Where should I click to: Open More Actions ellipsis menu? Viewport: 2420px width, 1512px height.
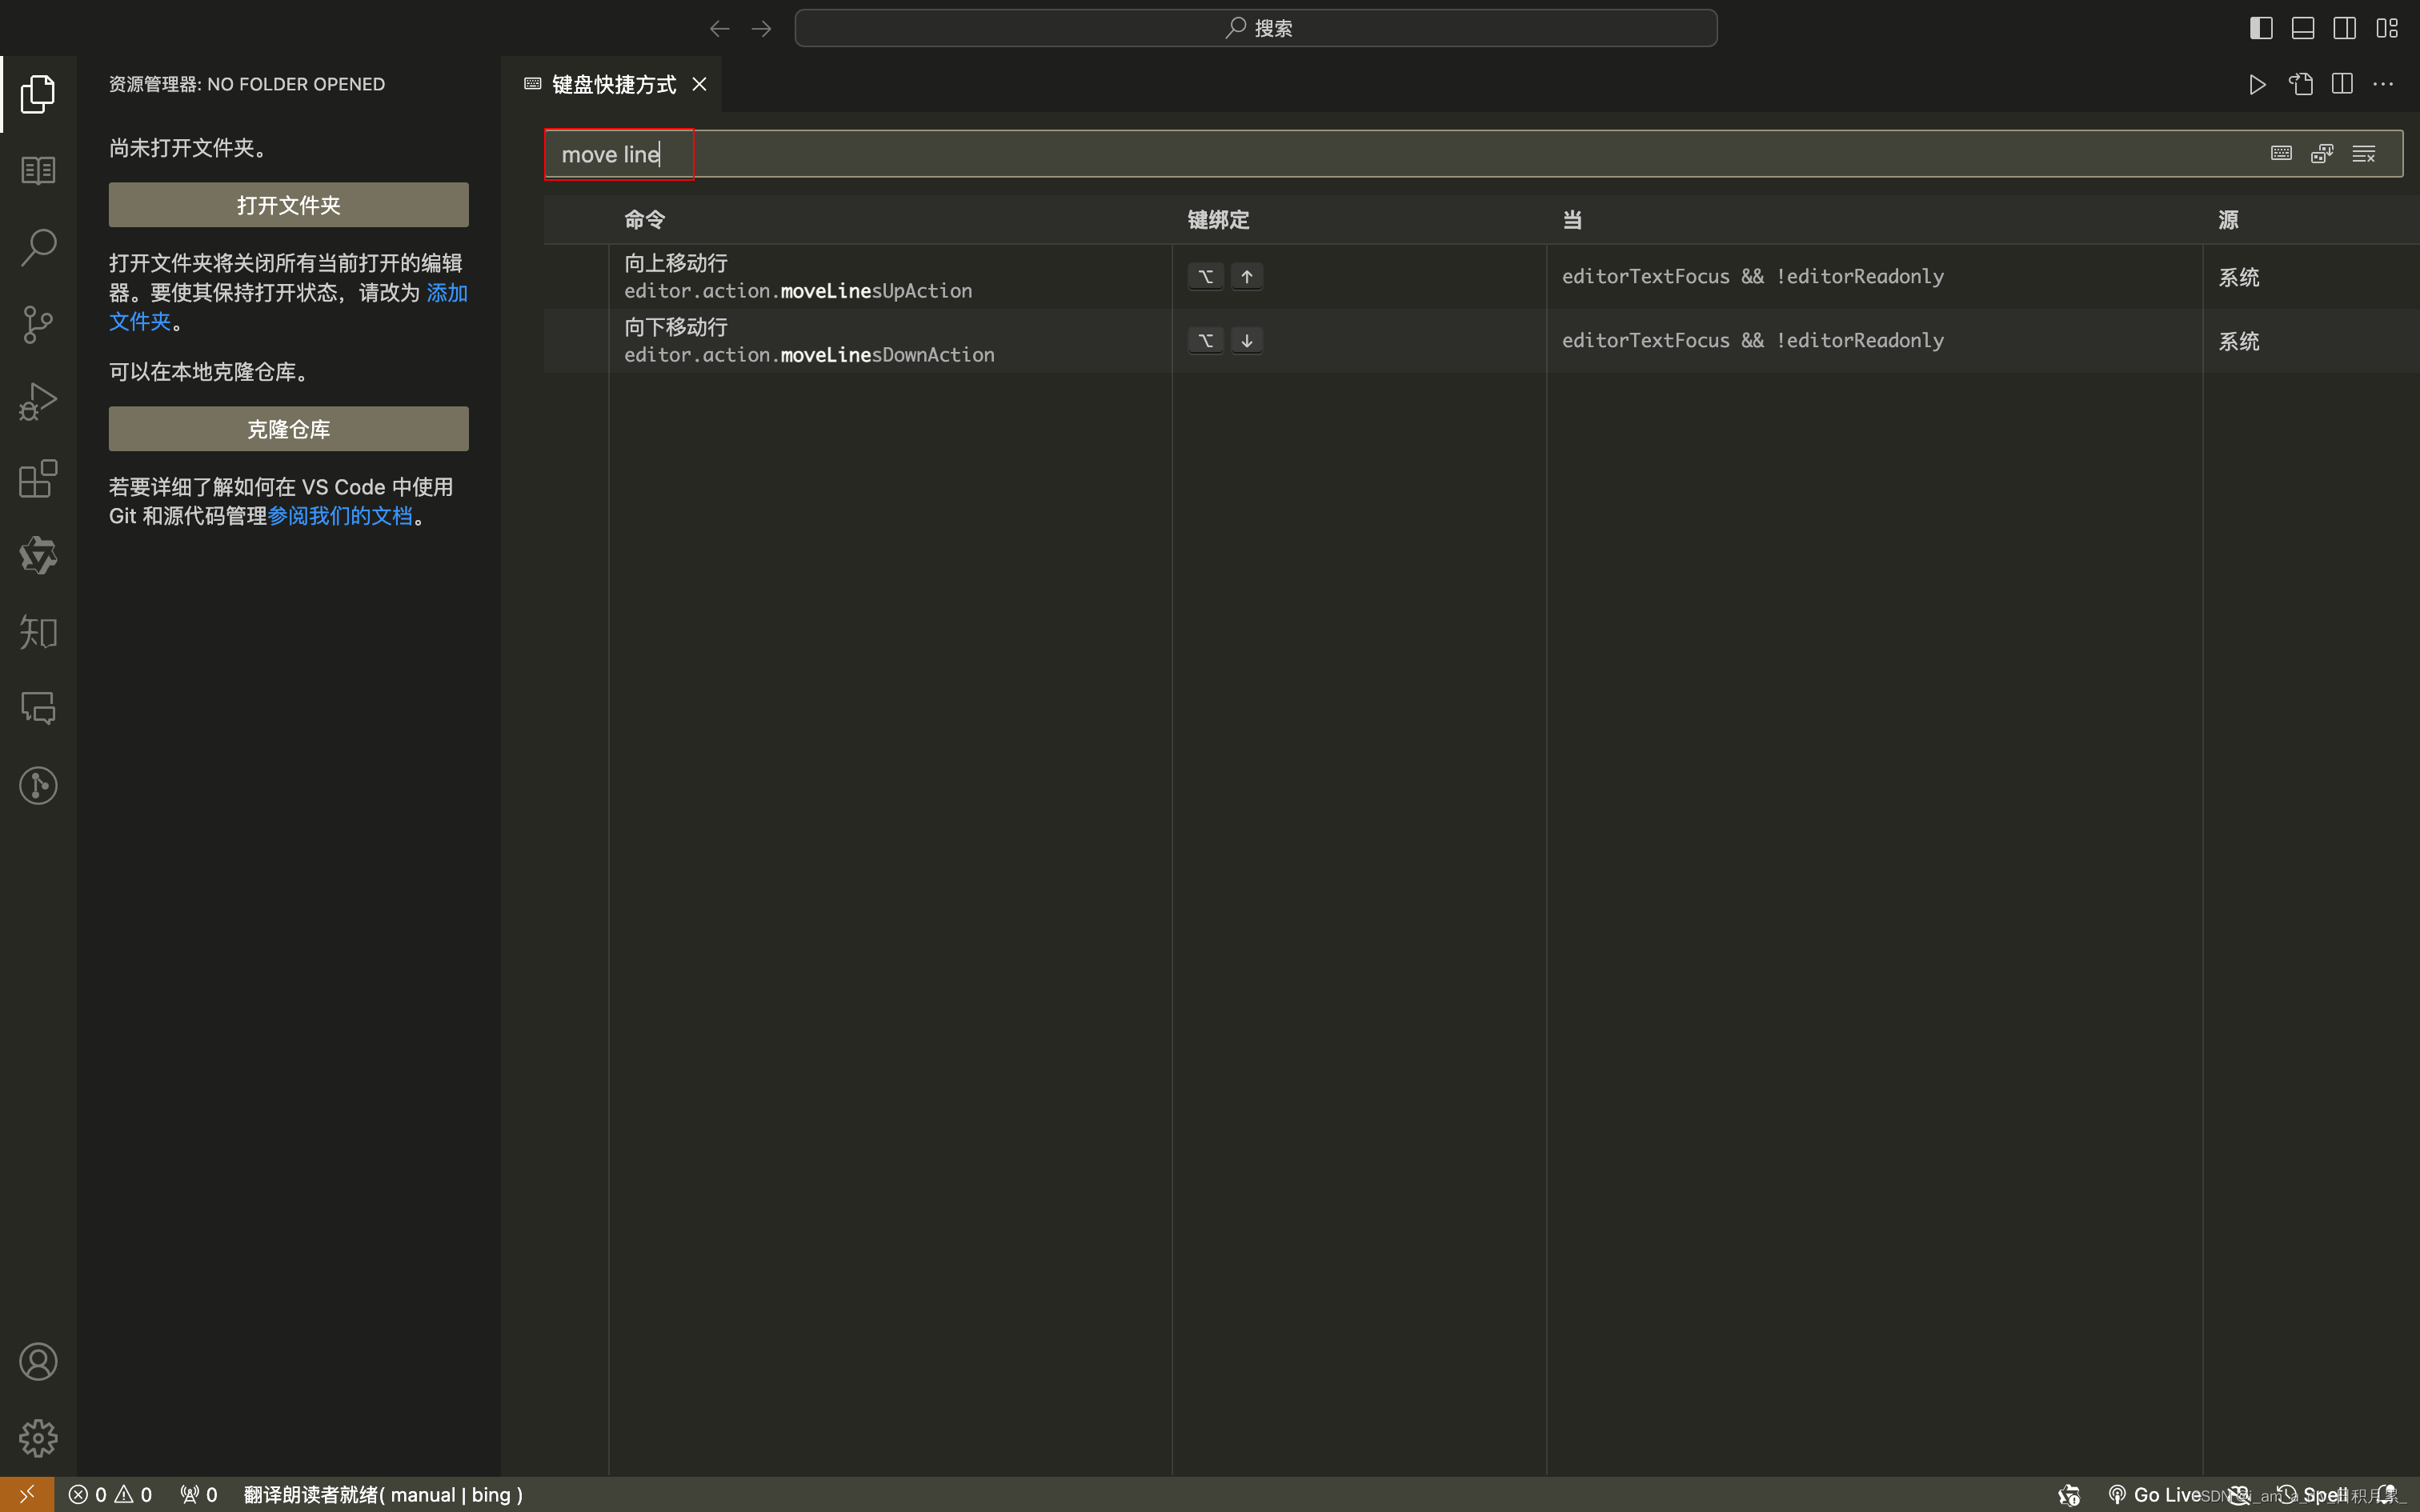click(2383, 84)
